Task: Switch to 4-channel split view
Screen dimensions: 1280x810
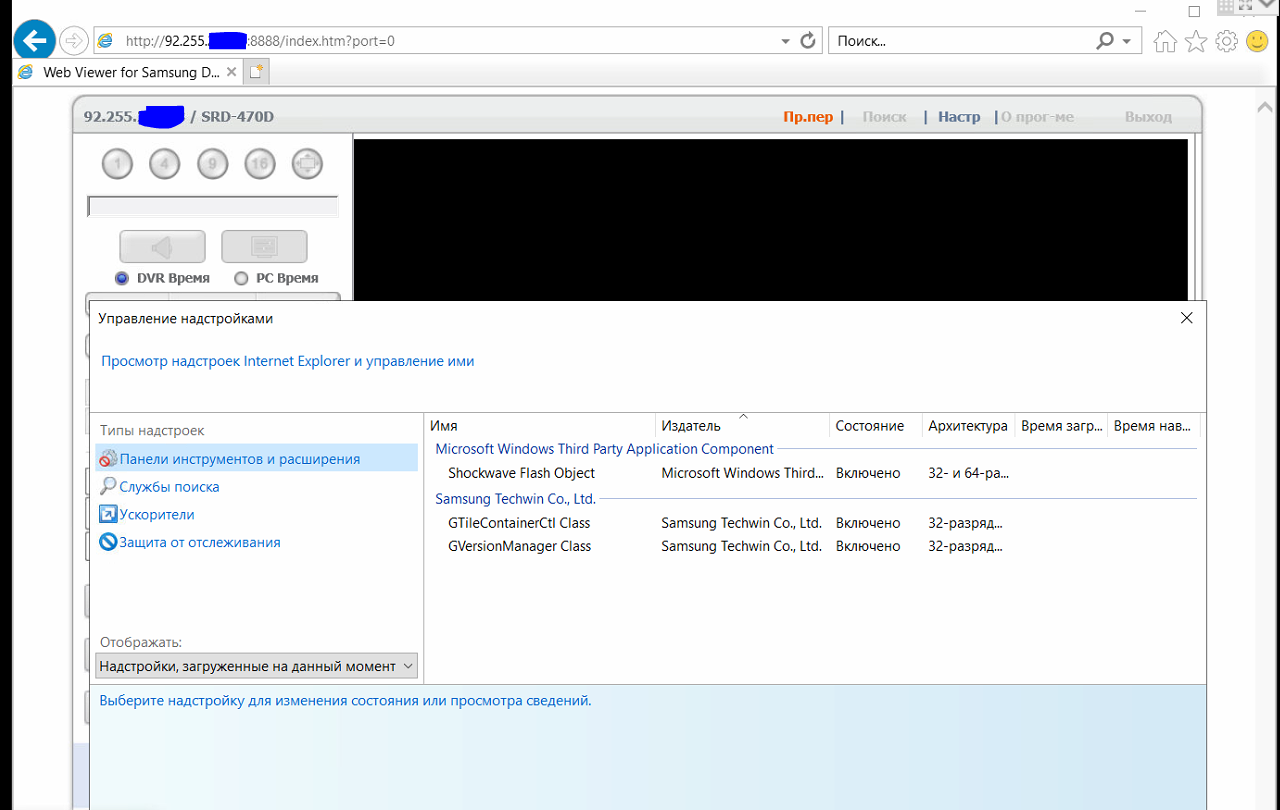Action: click(164, 164)
